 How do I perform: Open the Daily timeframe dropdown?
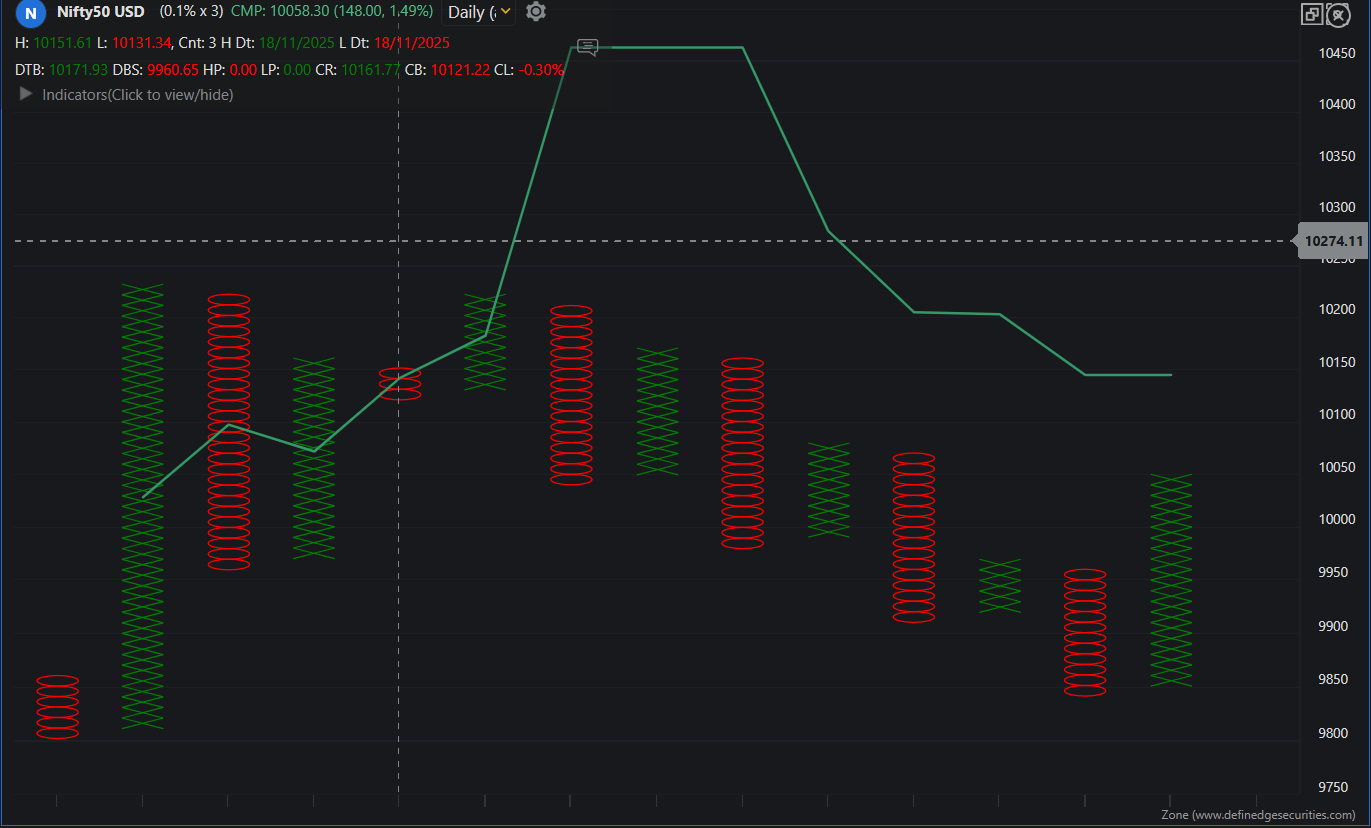point(471,12)
